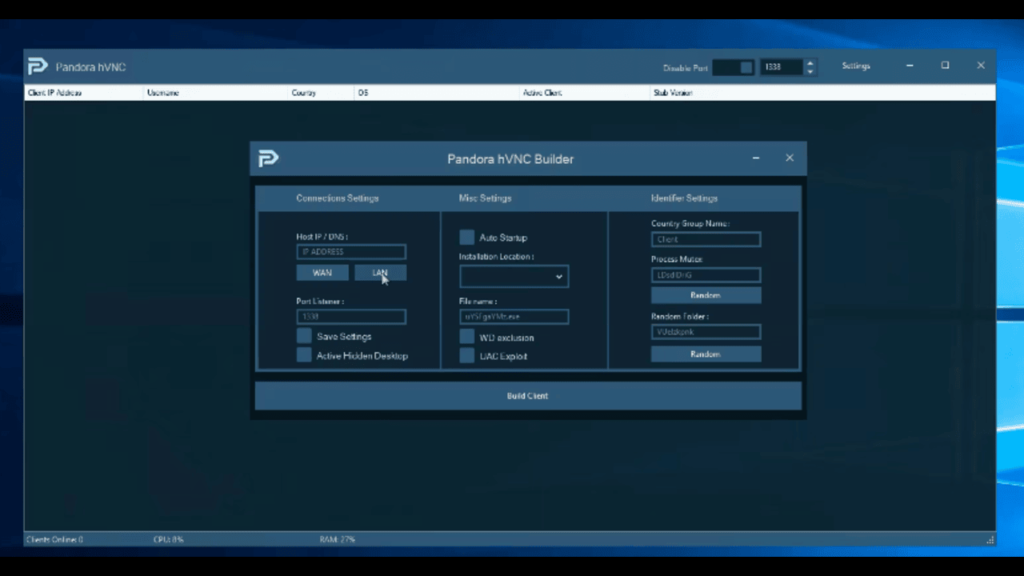Screen dimensions: 1024x576
Task: Click the Connections Settings section heading
Action: coord(337,198)
